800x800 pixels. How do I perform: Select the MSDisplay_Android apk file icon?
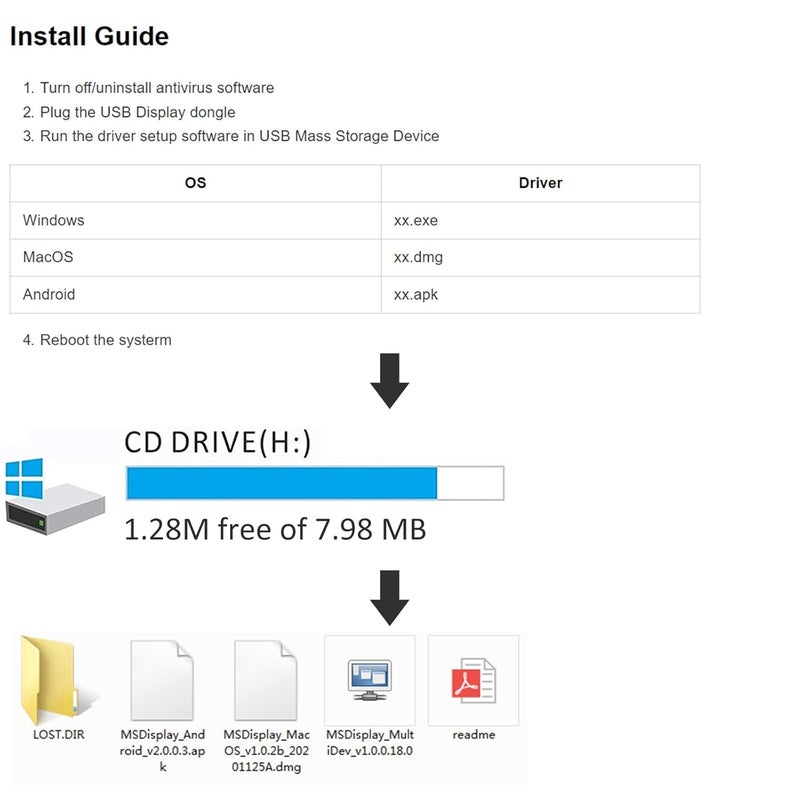pos(162,680)
